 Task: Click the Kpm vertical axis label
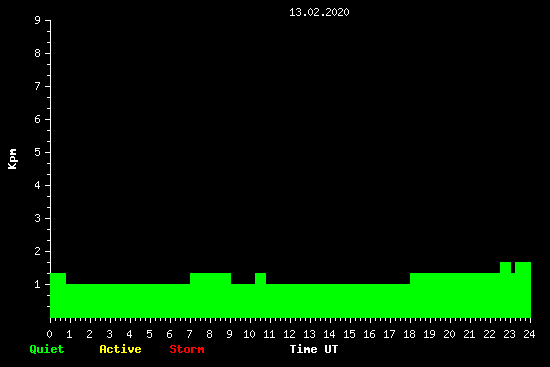(x=13, y=159)
